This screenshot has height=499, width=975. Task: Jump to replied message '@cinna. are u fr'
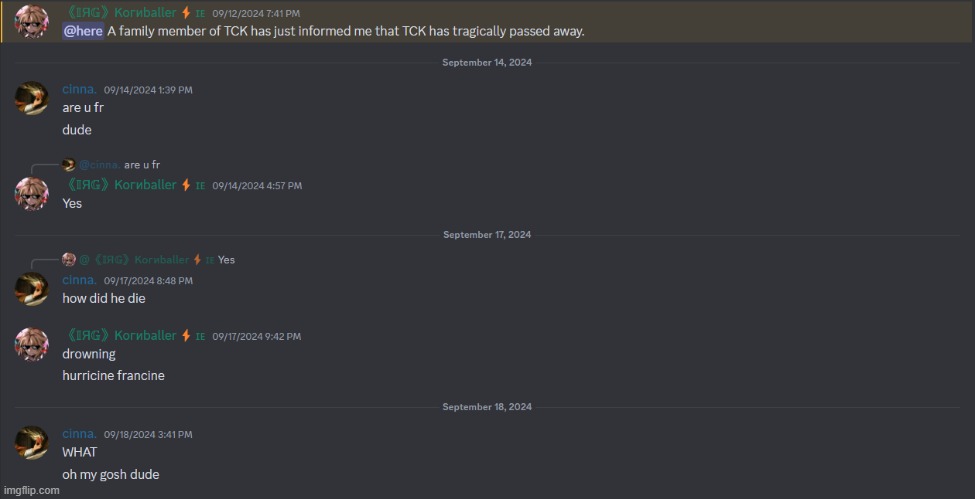(119, 165)
